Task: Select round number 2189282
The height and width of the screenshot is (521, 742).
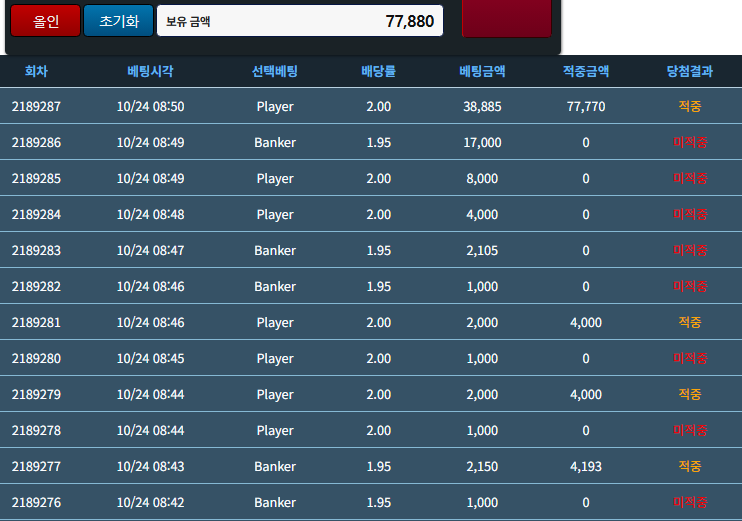Action: click(x=36, y=286)
